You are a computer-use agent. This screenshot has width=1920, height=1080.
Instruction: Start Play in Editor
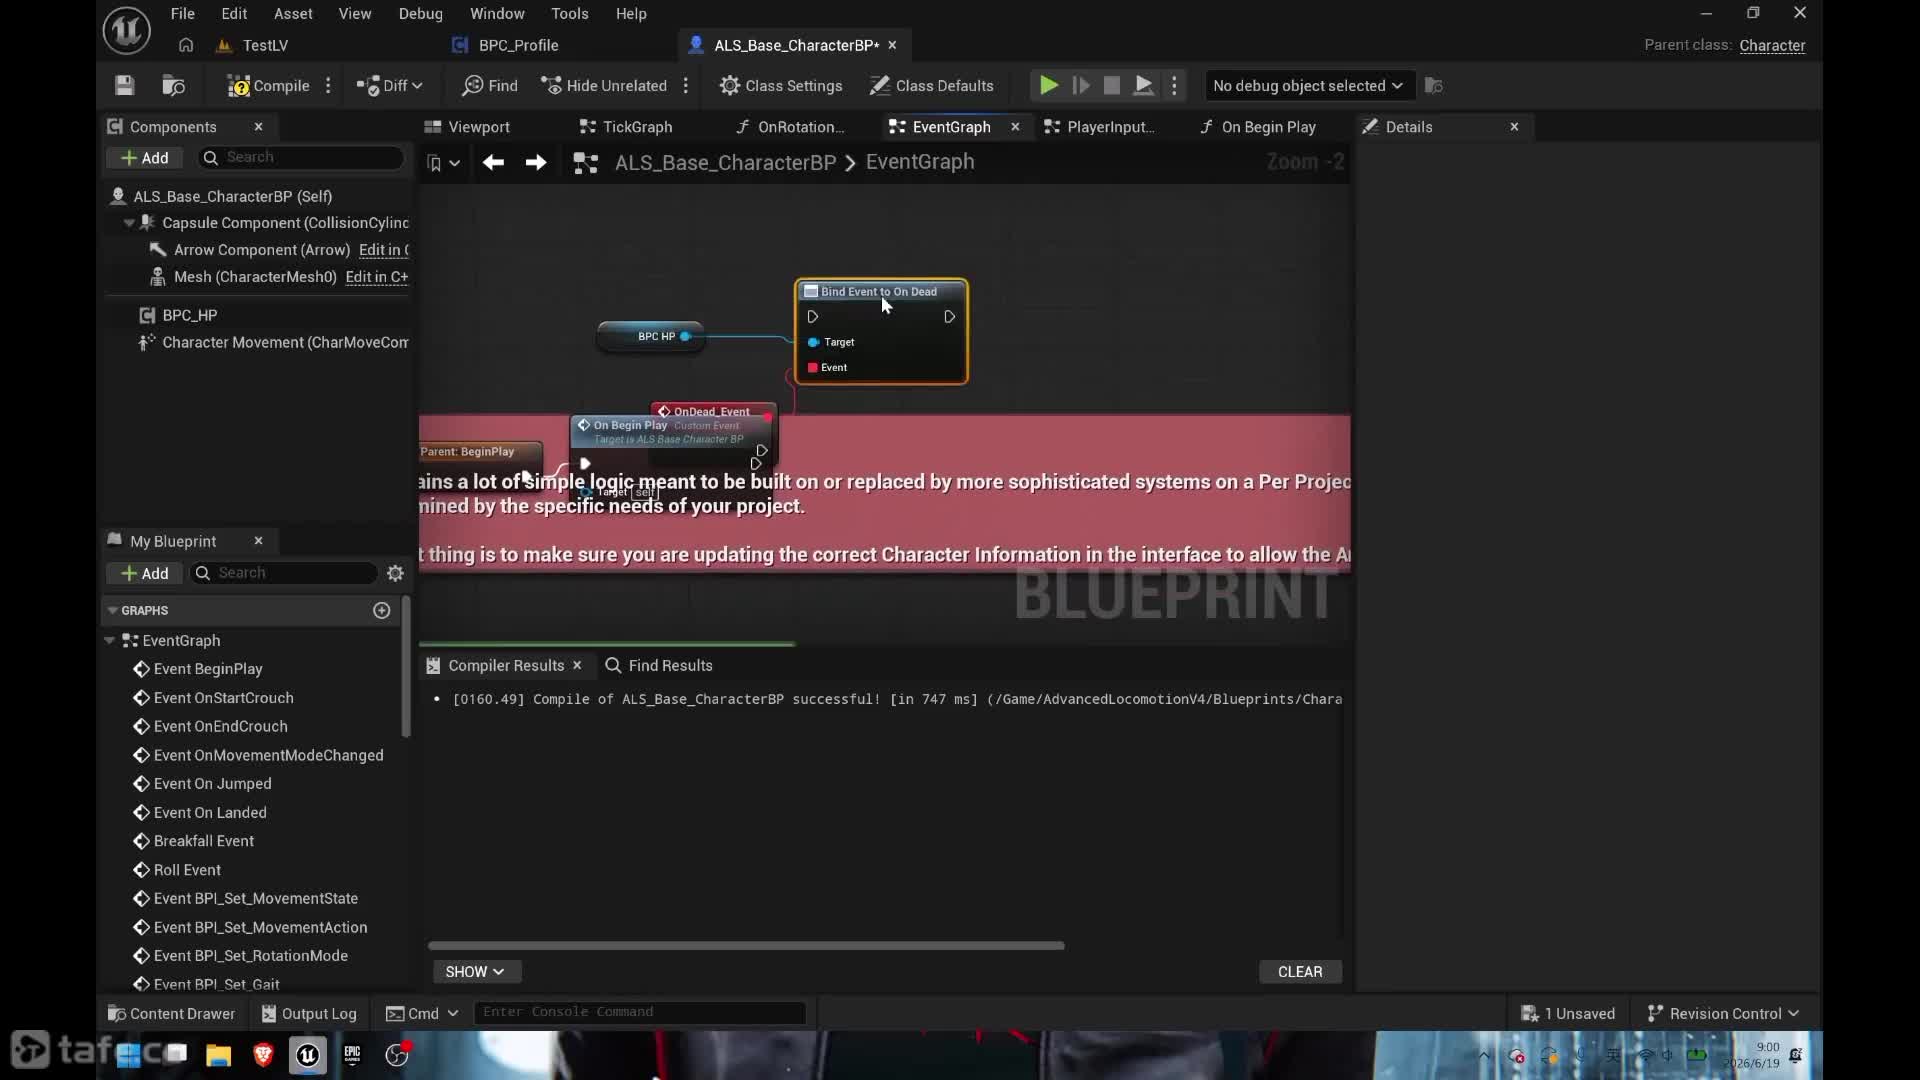pyautogui.click(x=1048, y=86)
